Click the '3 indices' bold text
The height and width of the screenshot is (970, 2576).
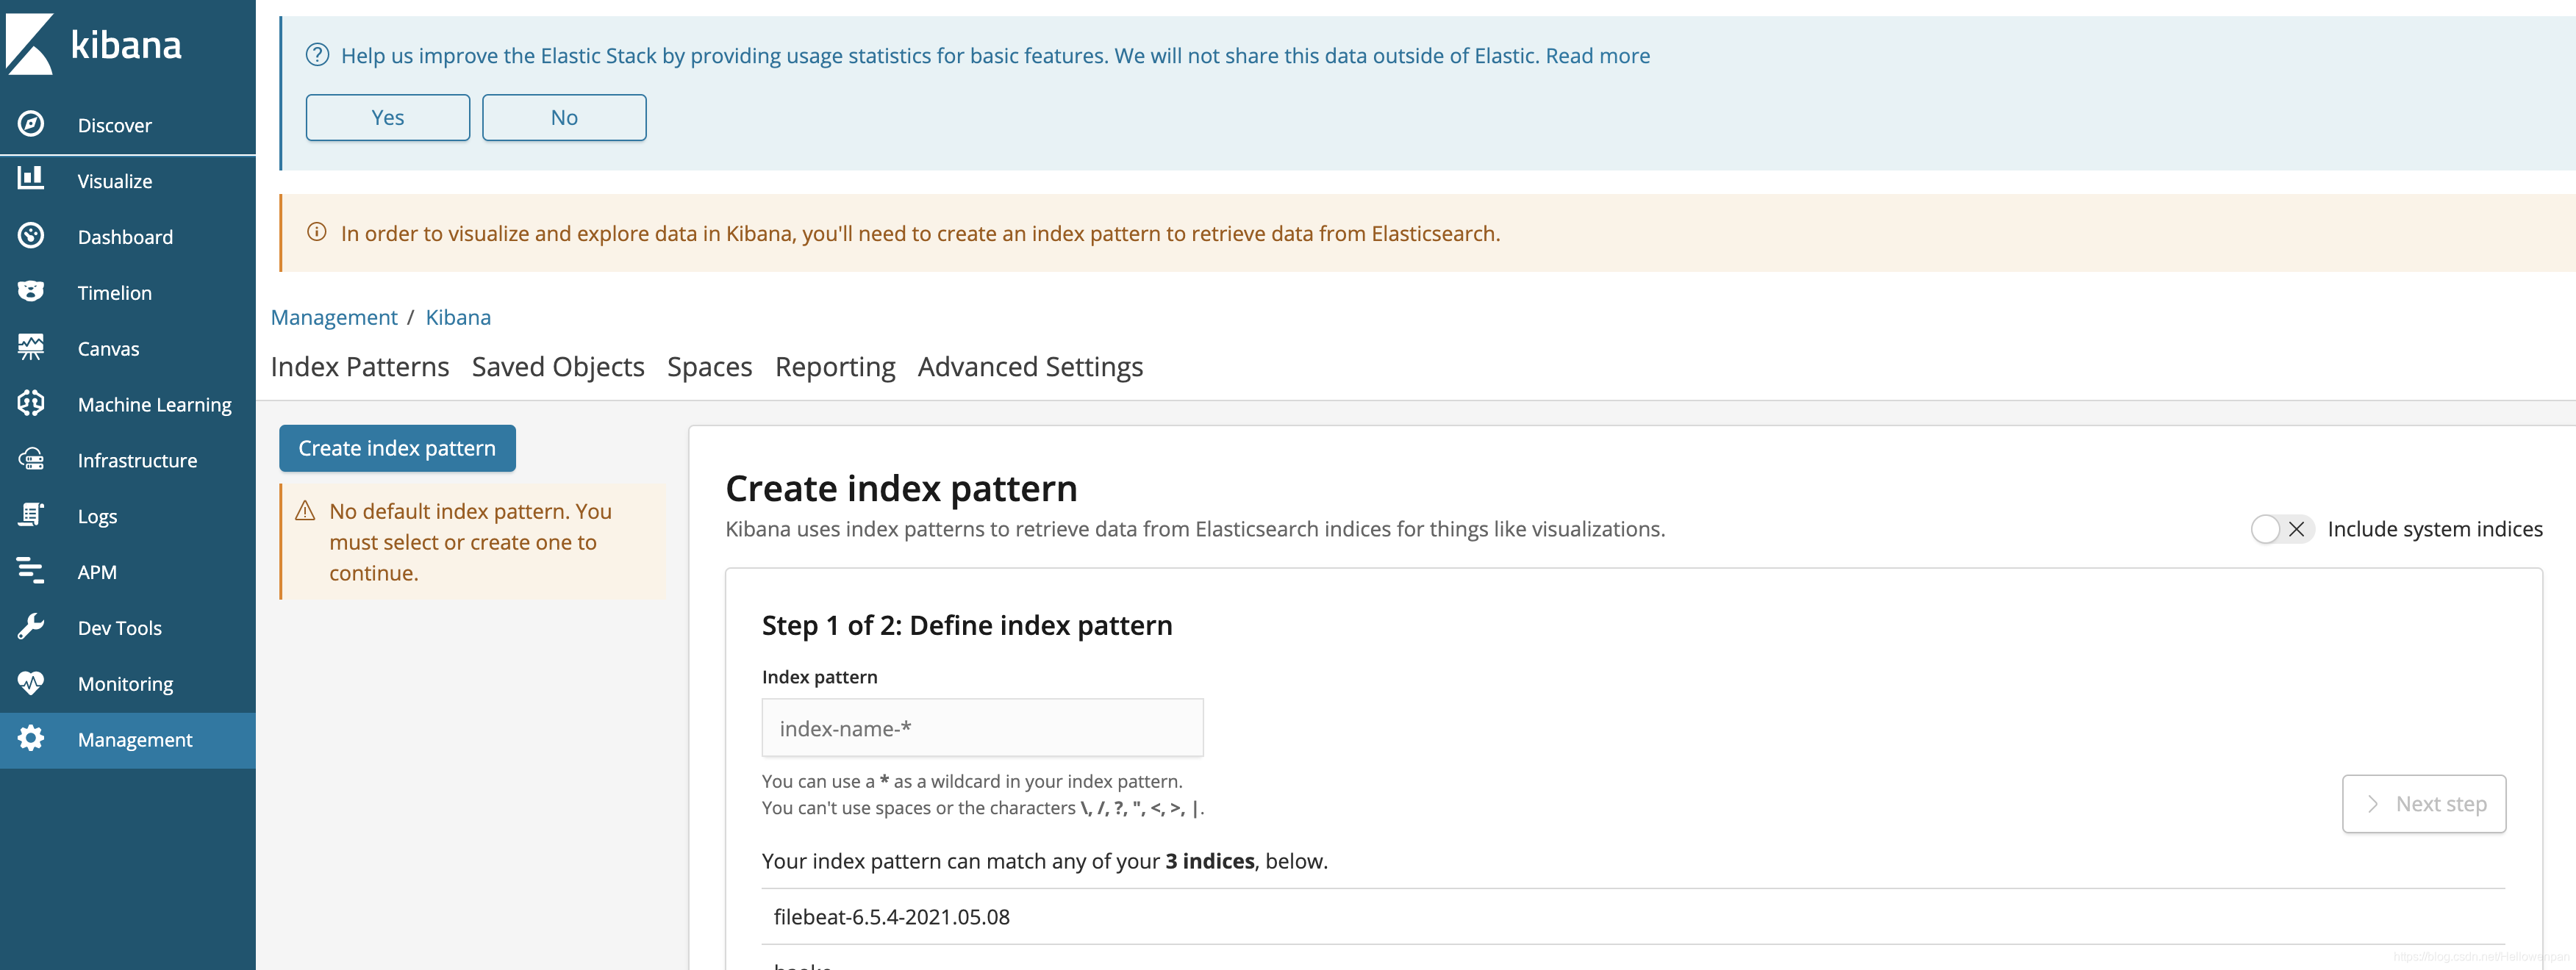point(1210,861)
